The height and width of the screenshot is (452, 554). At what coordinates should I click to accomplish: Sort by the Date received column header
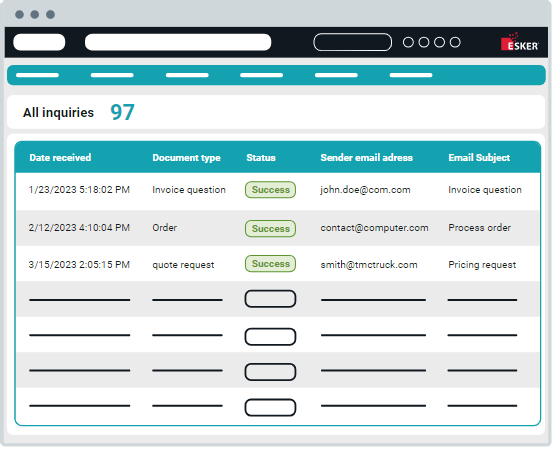click(x=60, y=158)
